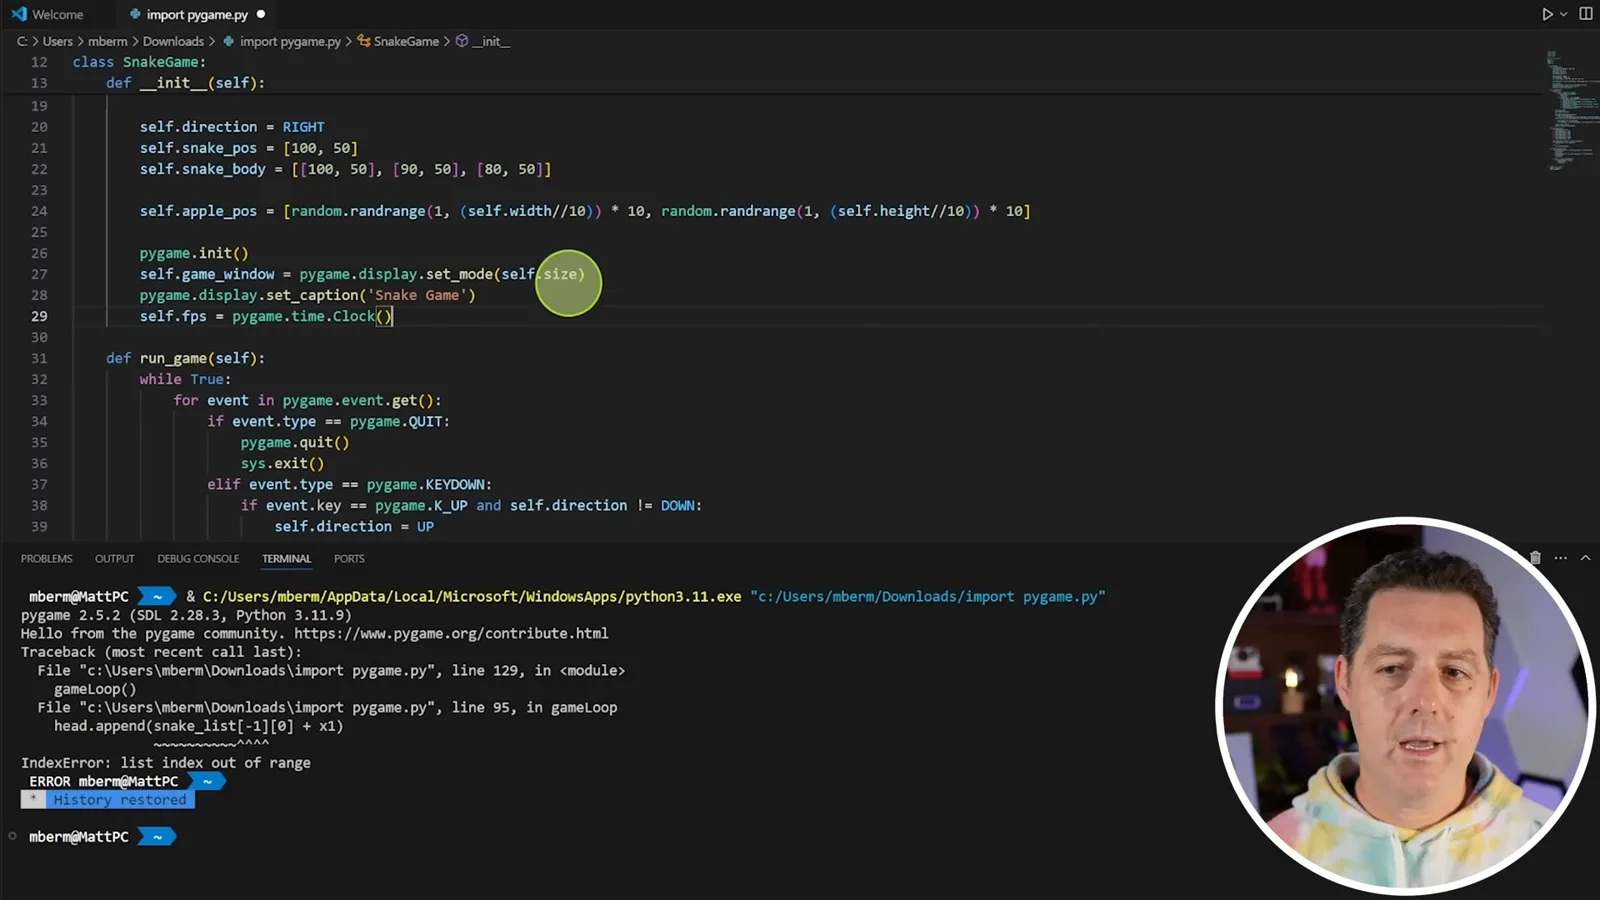Click 'IndexError: list index out of range' text

pos(166,762)
